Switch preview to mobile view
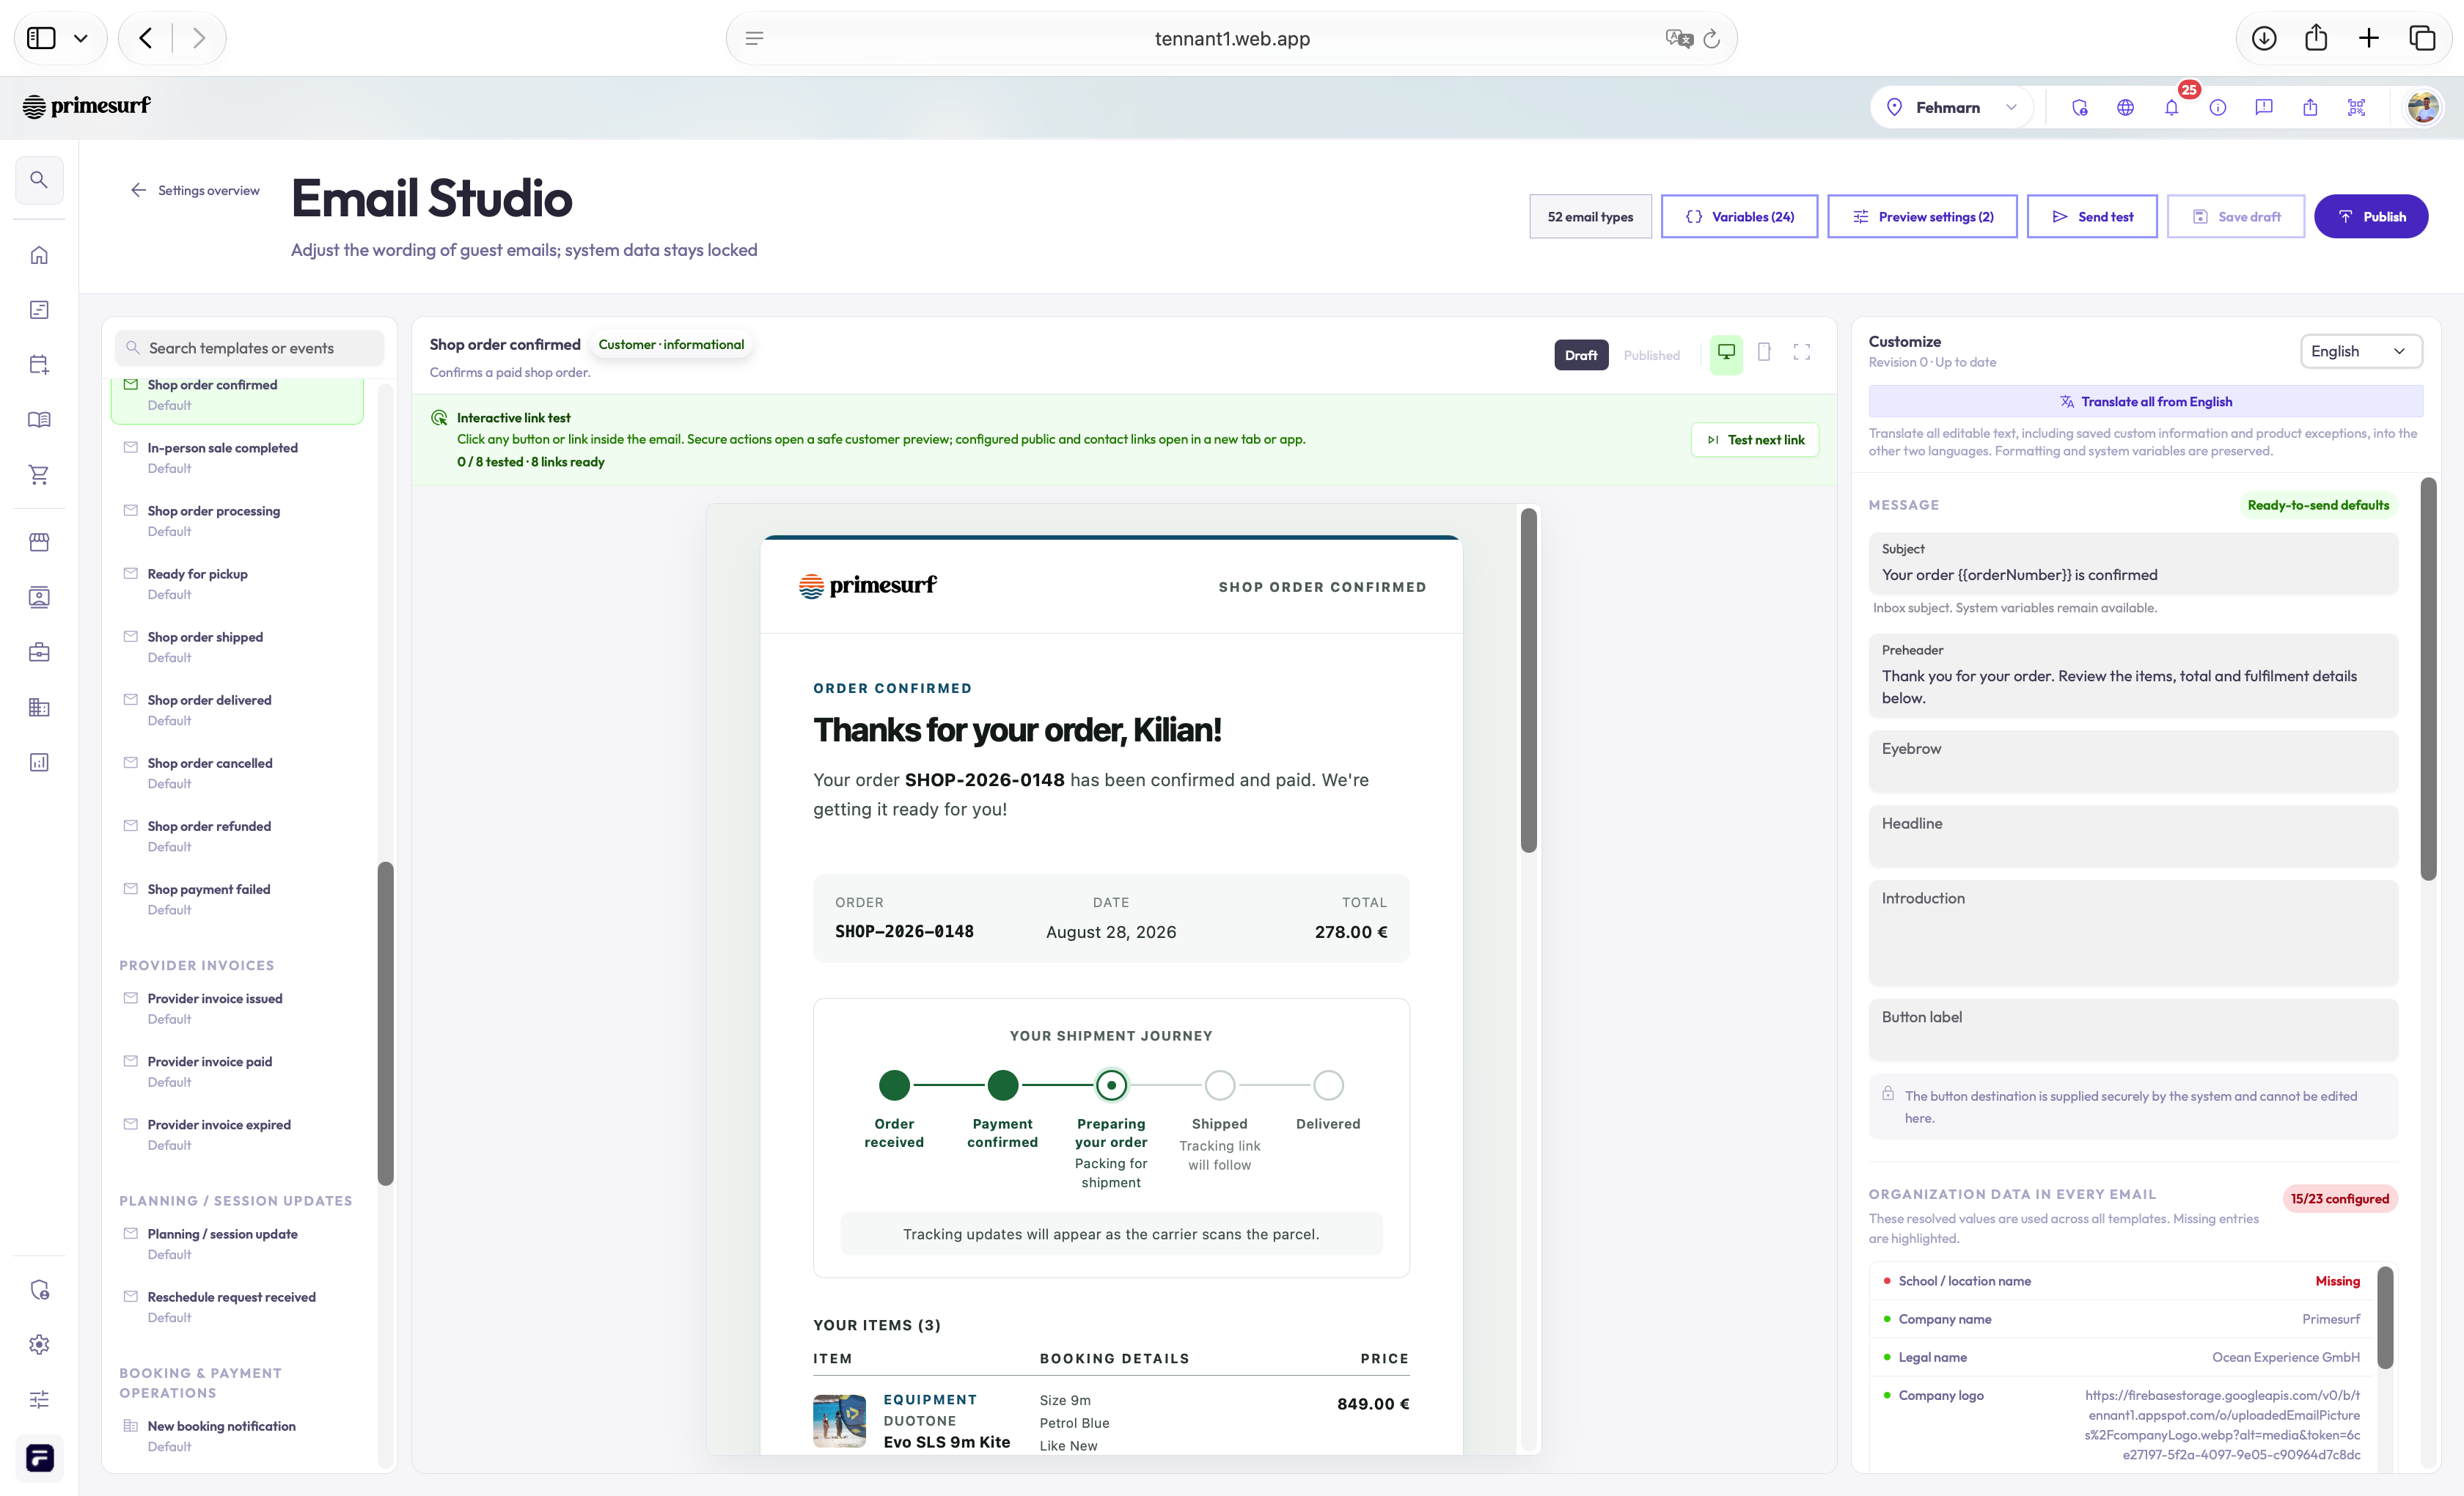 click(1764, 353)
